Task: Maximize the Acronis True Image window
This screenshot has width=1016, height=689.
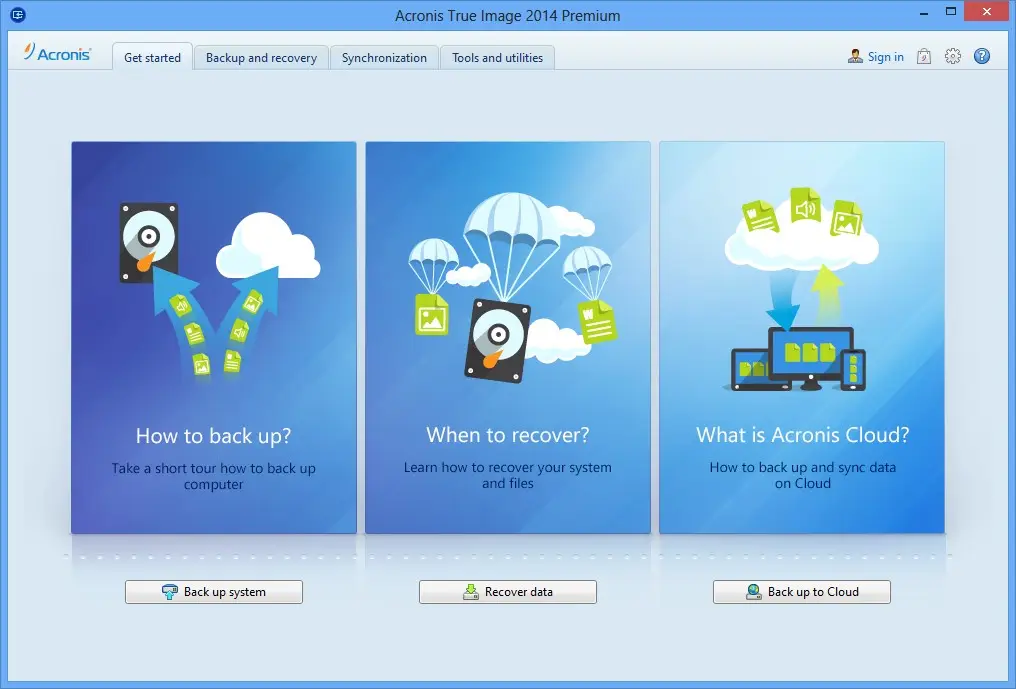Action: pyautogui.click(x=951, y=12)
